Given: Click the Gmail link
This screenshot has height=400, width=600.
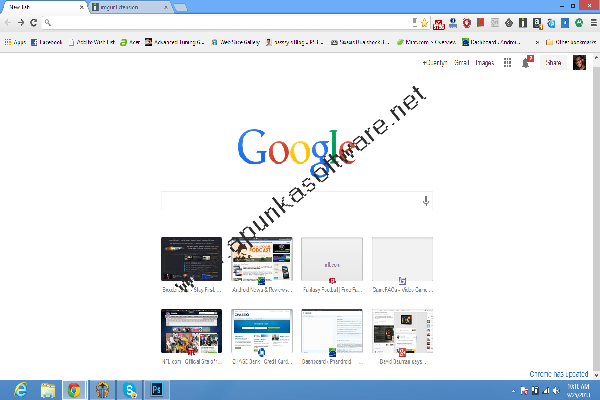Looking at the screenshot, I should (x=461, y=62).
